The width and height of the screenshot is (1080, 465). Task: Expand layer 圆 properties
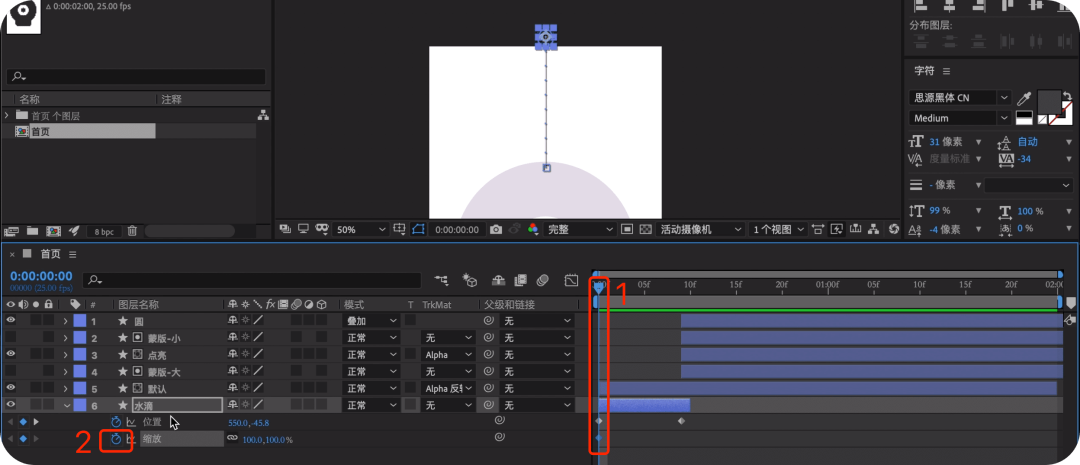tap(66, 320)
